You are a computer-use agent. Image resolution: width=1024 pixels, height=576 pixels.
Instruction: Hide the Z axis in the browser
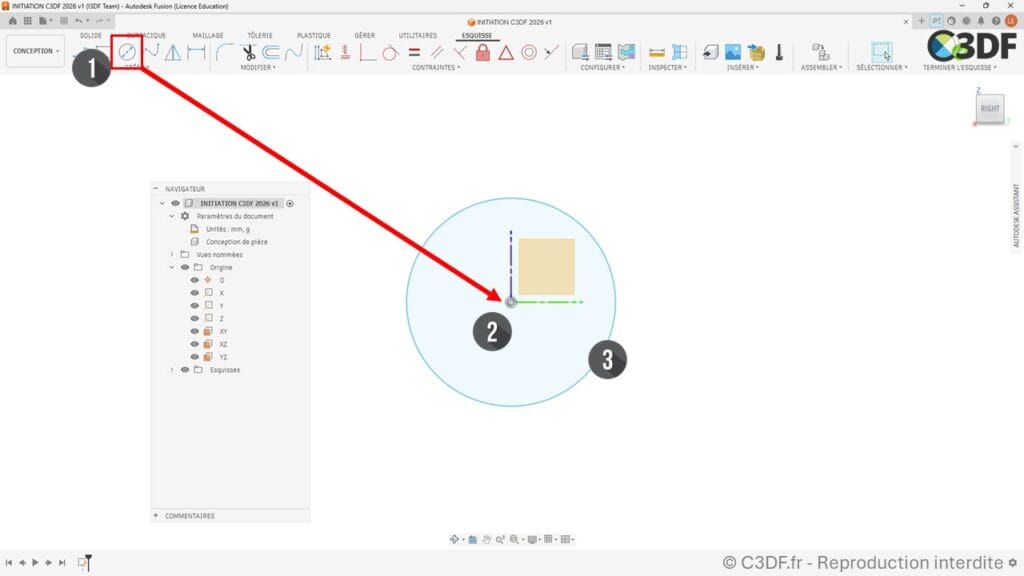click(x=194, y=318)
